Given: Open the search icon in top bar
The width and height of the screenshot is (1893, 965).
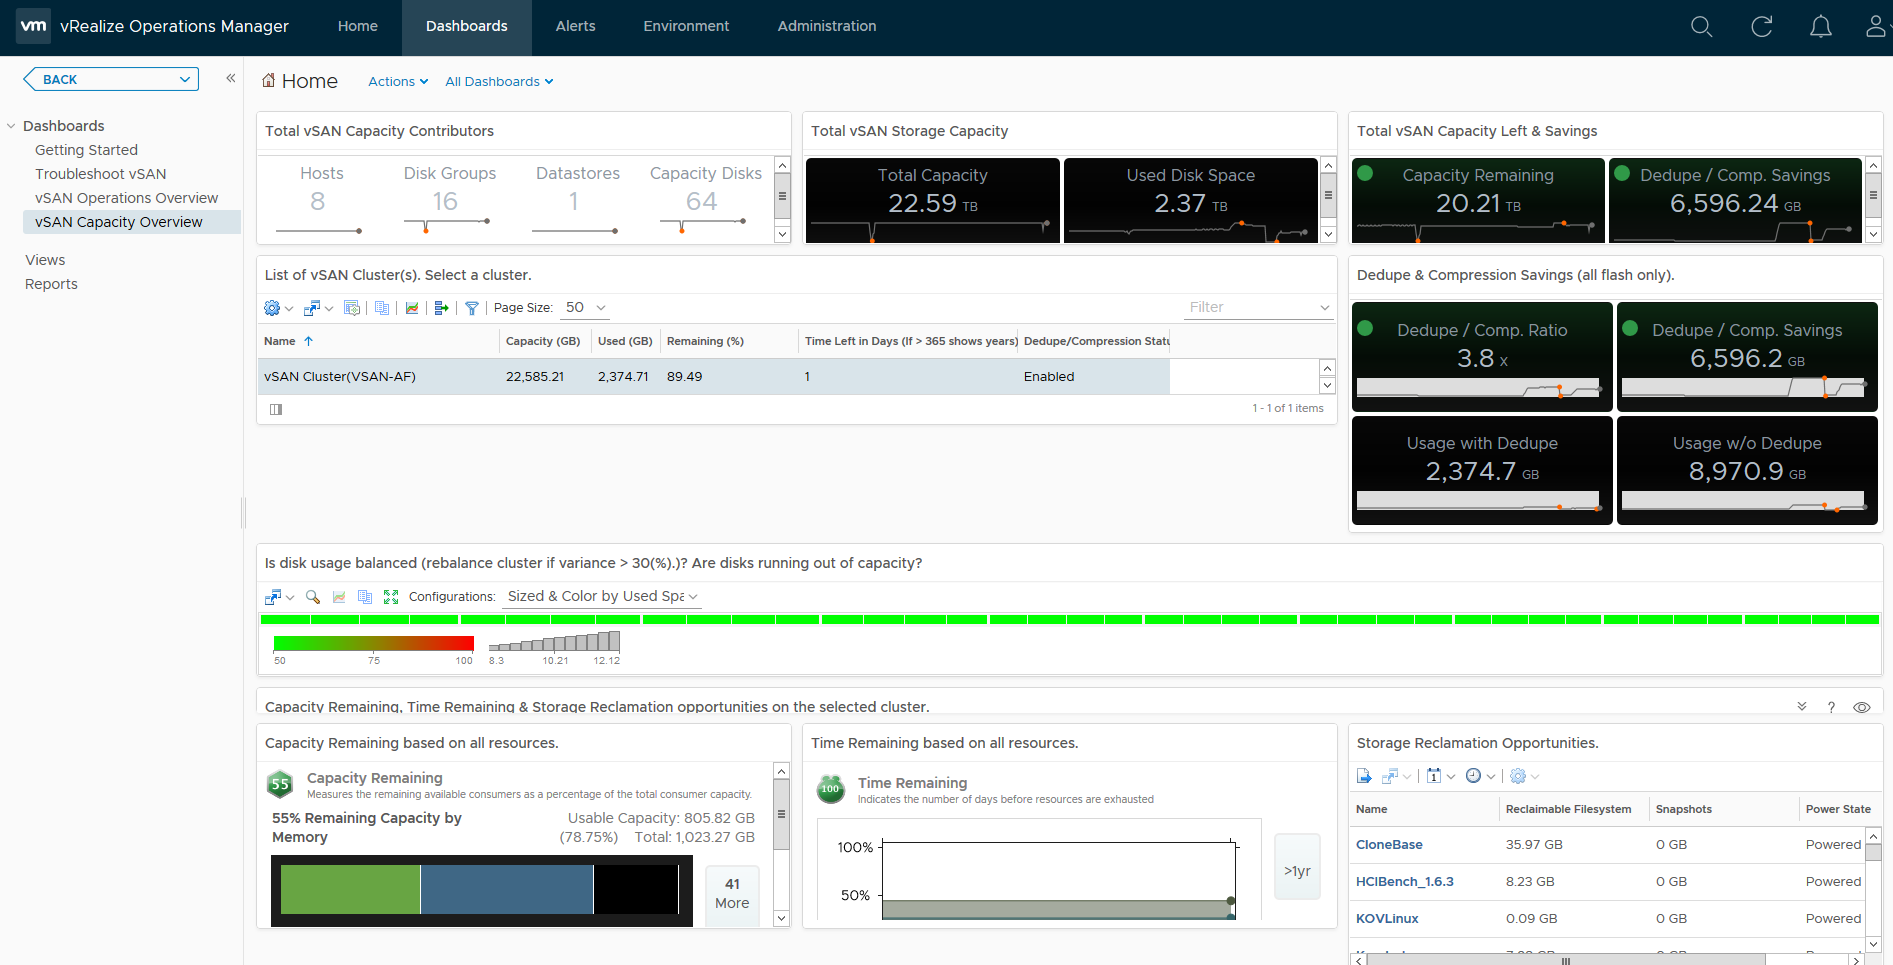Looking at the screenshot, I should click(1701, 27).
